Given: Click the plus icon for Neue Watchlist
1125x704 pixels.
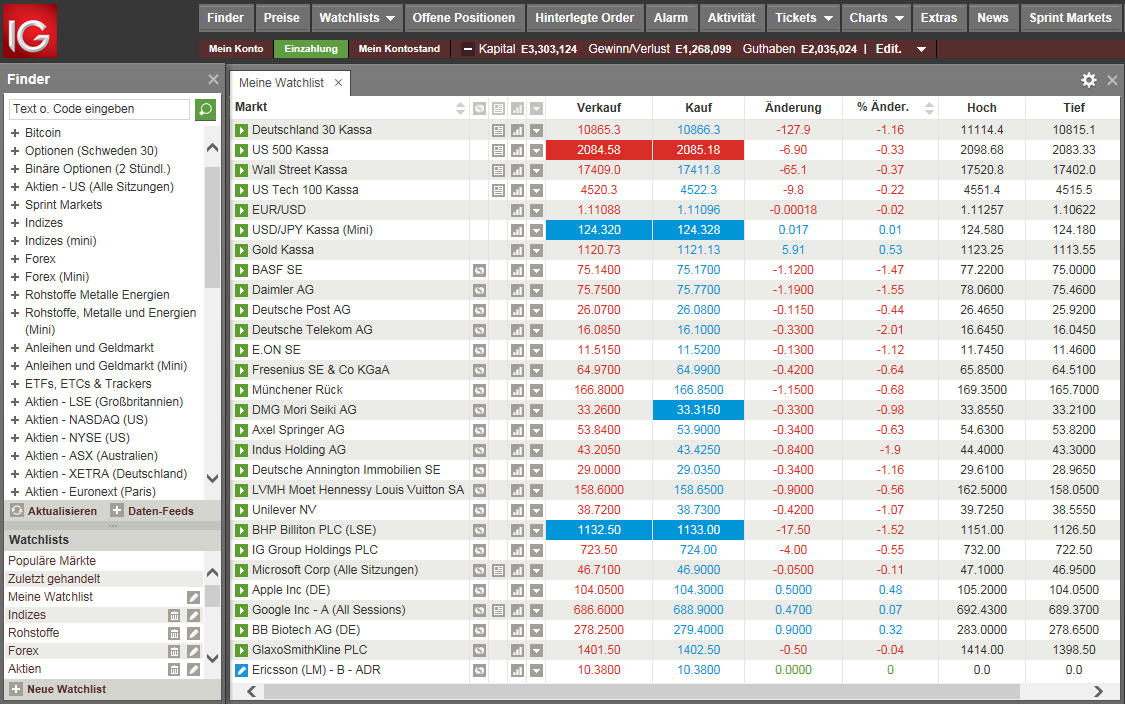Looking at the screenshot, I should click(x=16, y=689).
